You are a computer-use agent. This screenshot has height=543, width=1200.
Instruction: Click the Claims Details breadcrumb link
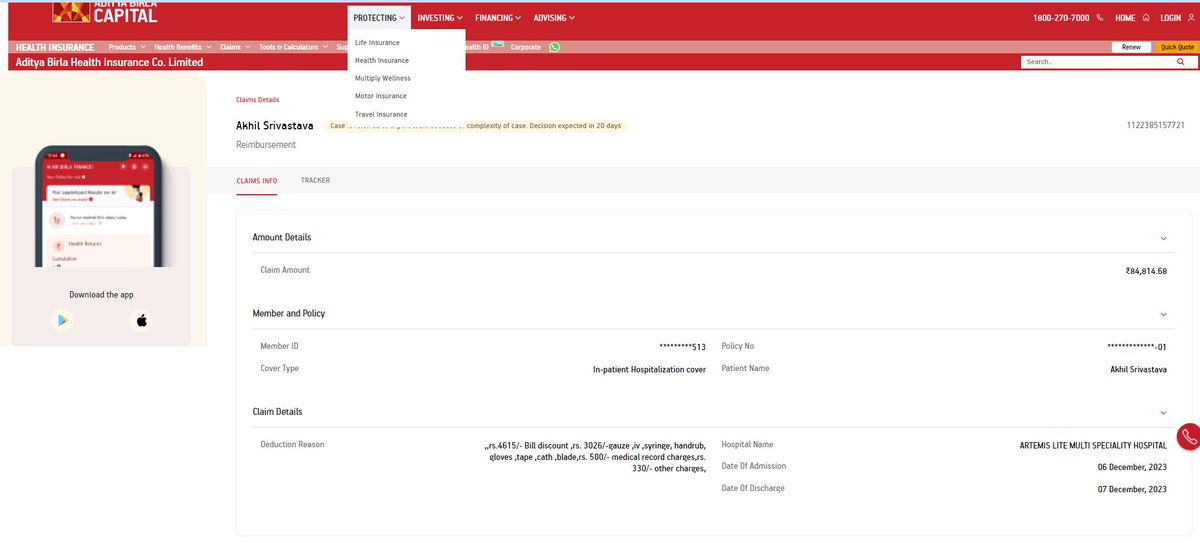click(x=257, y=100)
